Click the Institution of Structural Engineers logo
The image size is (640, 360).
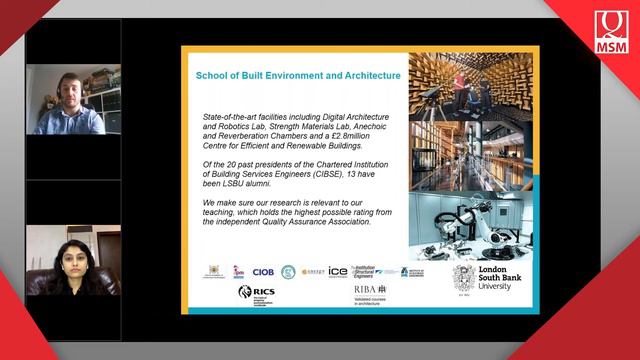coord(362,272)
